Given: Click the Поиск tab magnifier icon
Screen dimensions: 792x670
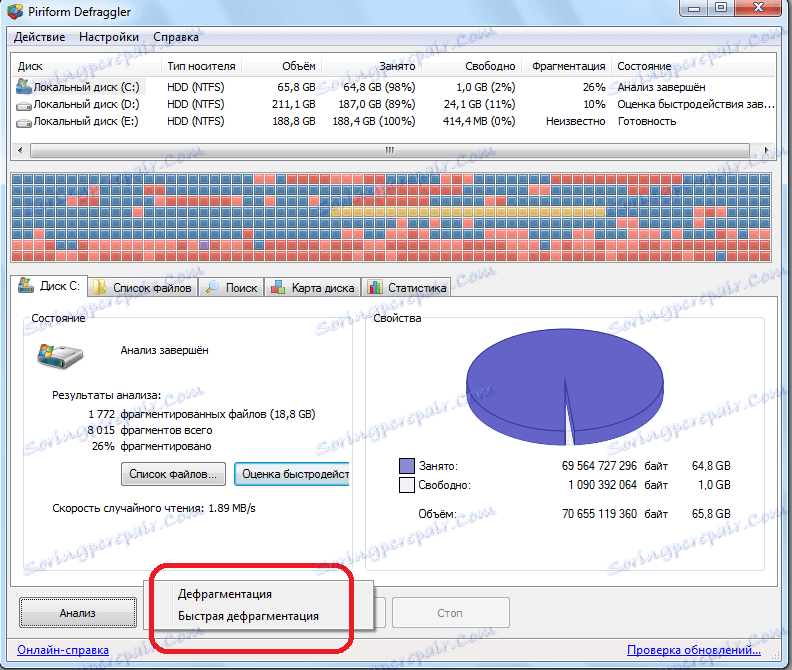Looking at the screenshot, I should [212, 287].
